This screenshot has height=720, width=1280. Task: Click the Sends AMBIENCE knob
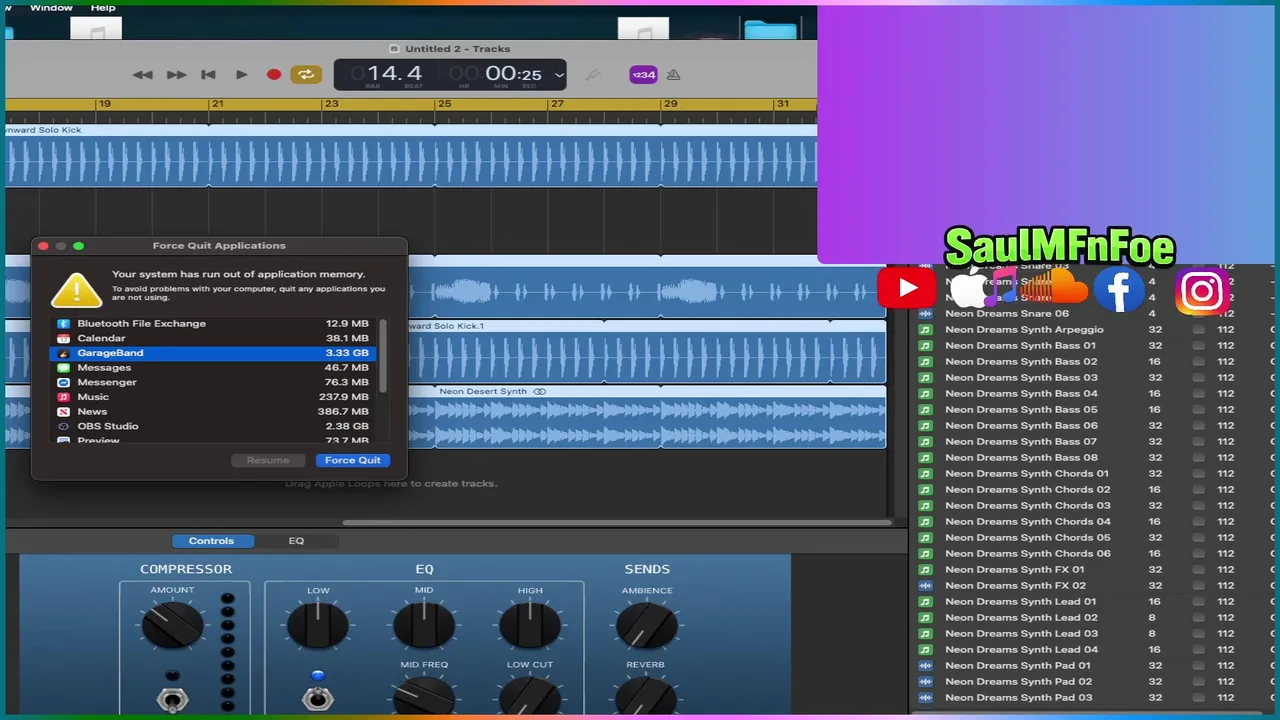[x=647, y=626]
